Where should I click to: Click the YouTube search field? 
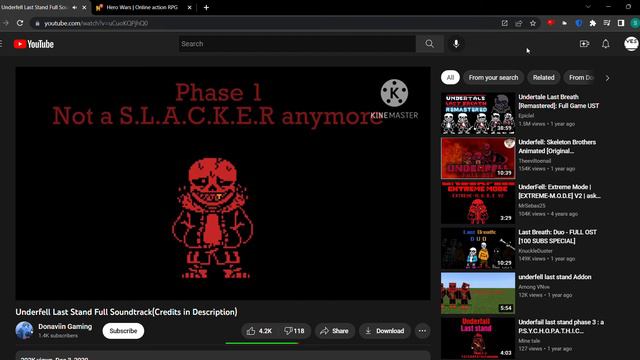pos(297,44)
